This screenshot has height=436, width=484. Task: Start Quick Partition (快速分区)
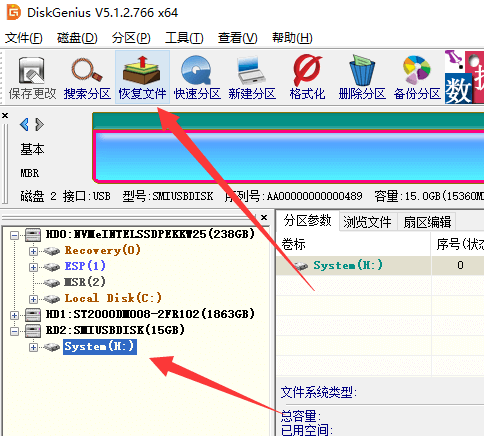click(197, 78)
